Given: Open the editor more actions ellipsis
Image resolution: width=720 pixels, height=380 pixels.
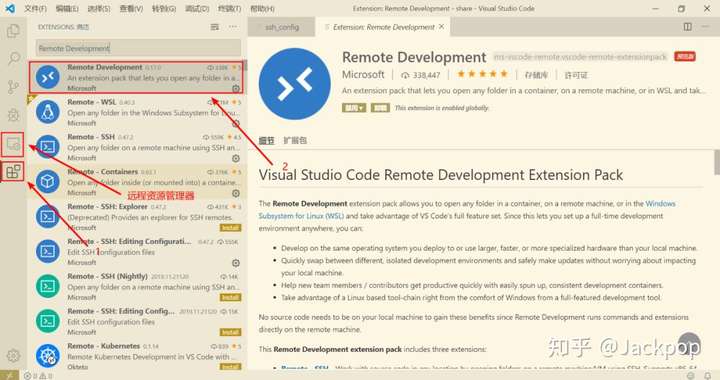Looking at the screenshot, I should click(x=705, y=27).
